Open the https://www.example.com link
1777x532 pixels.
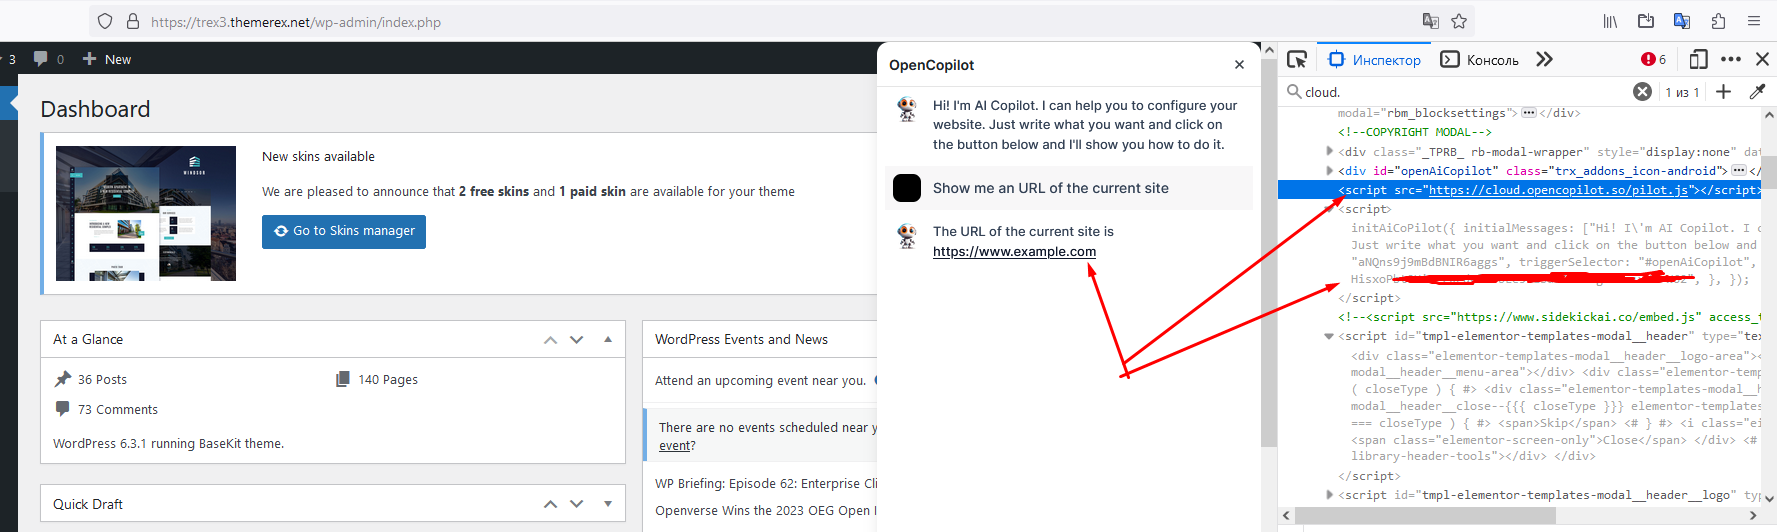point(1014,252)
